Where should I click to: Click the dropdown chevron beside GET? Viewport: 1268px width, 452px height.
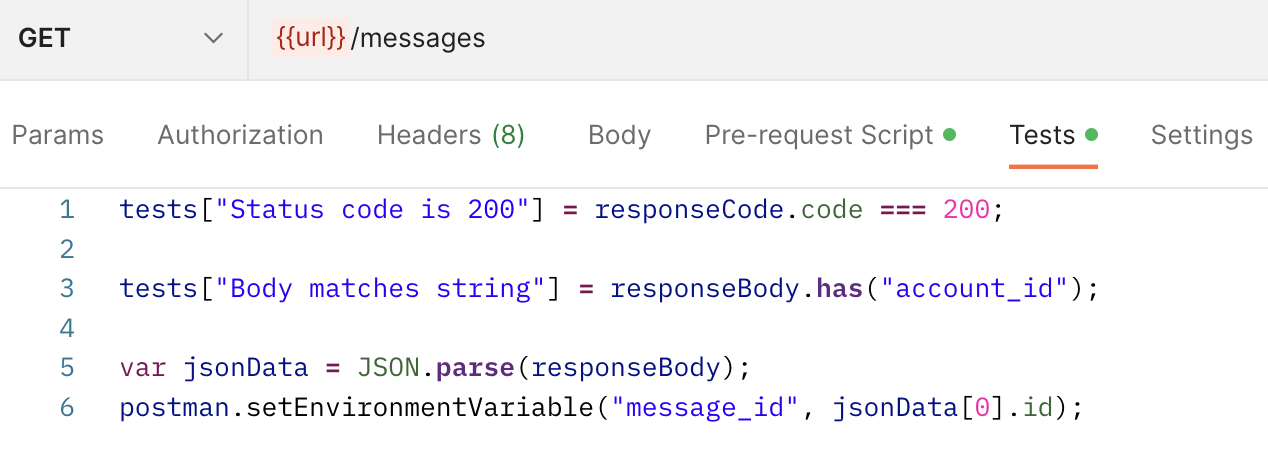213,39
